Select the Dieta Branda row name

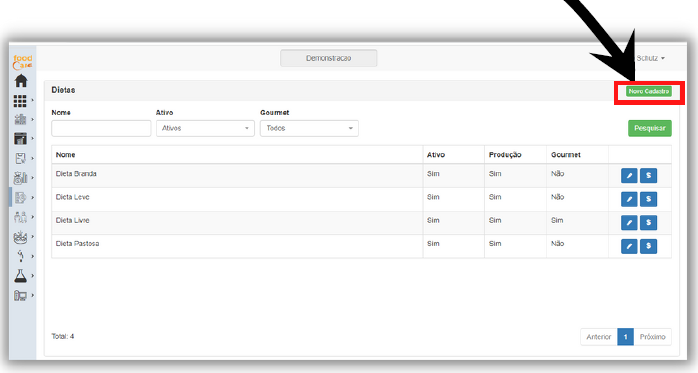click(x=76, y=174)
